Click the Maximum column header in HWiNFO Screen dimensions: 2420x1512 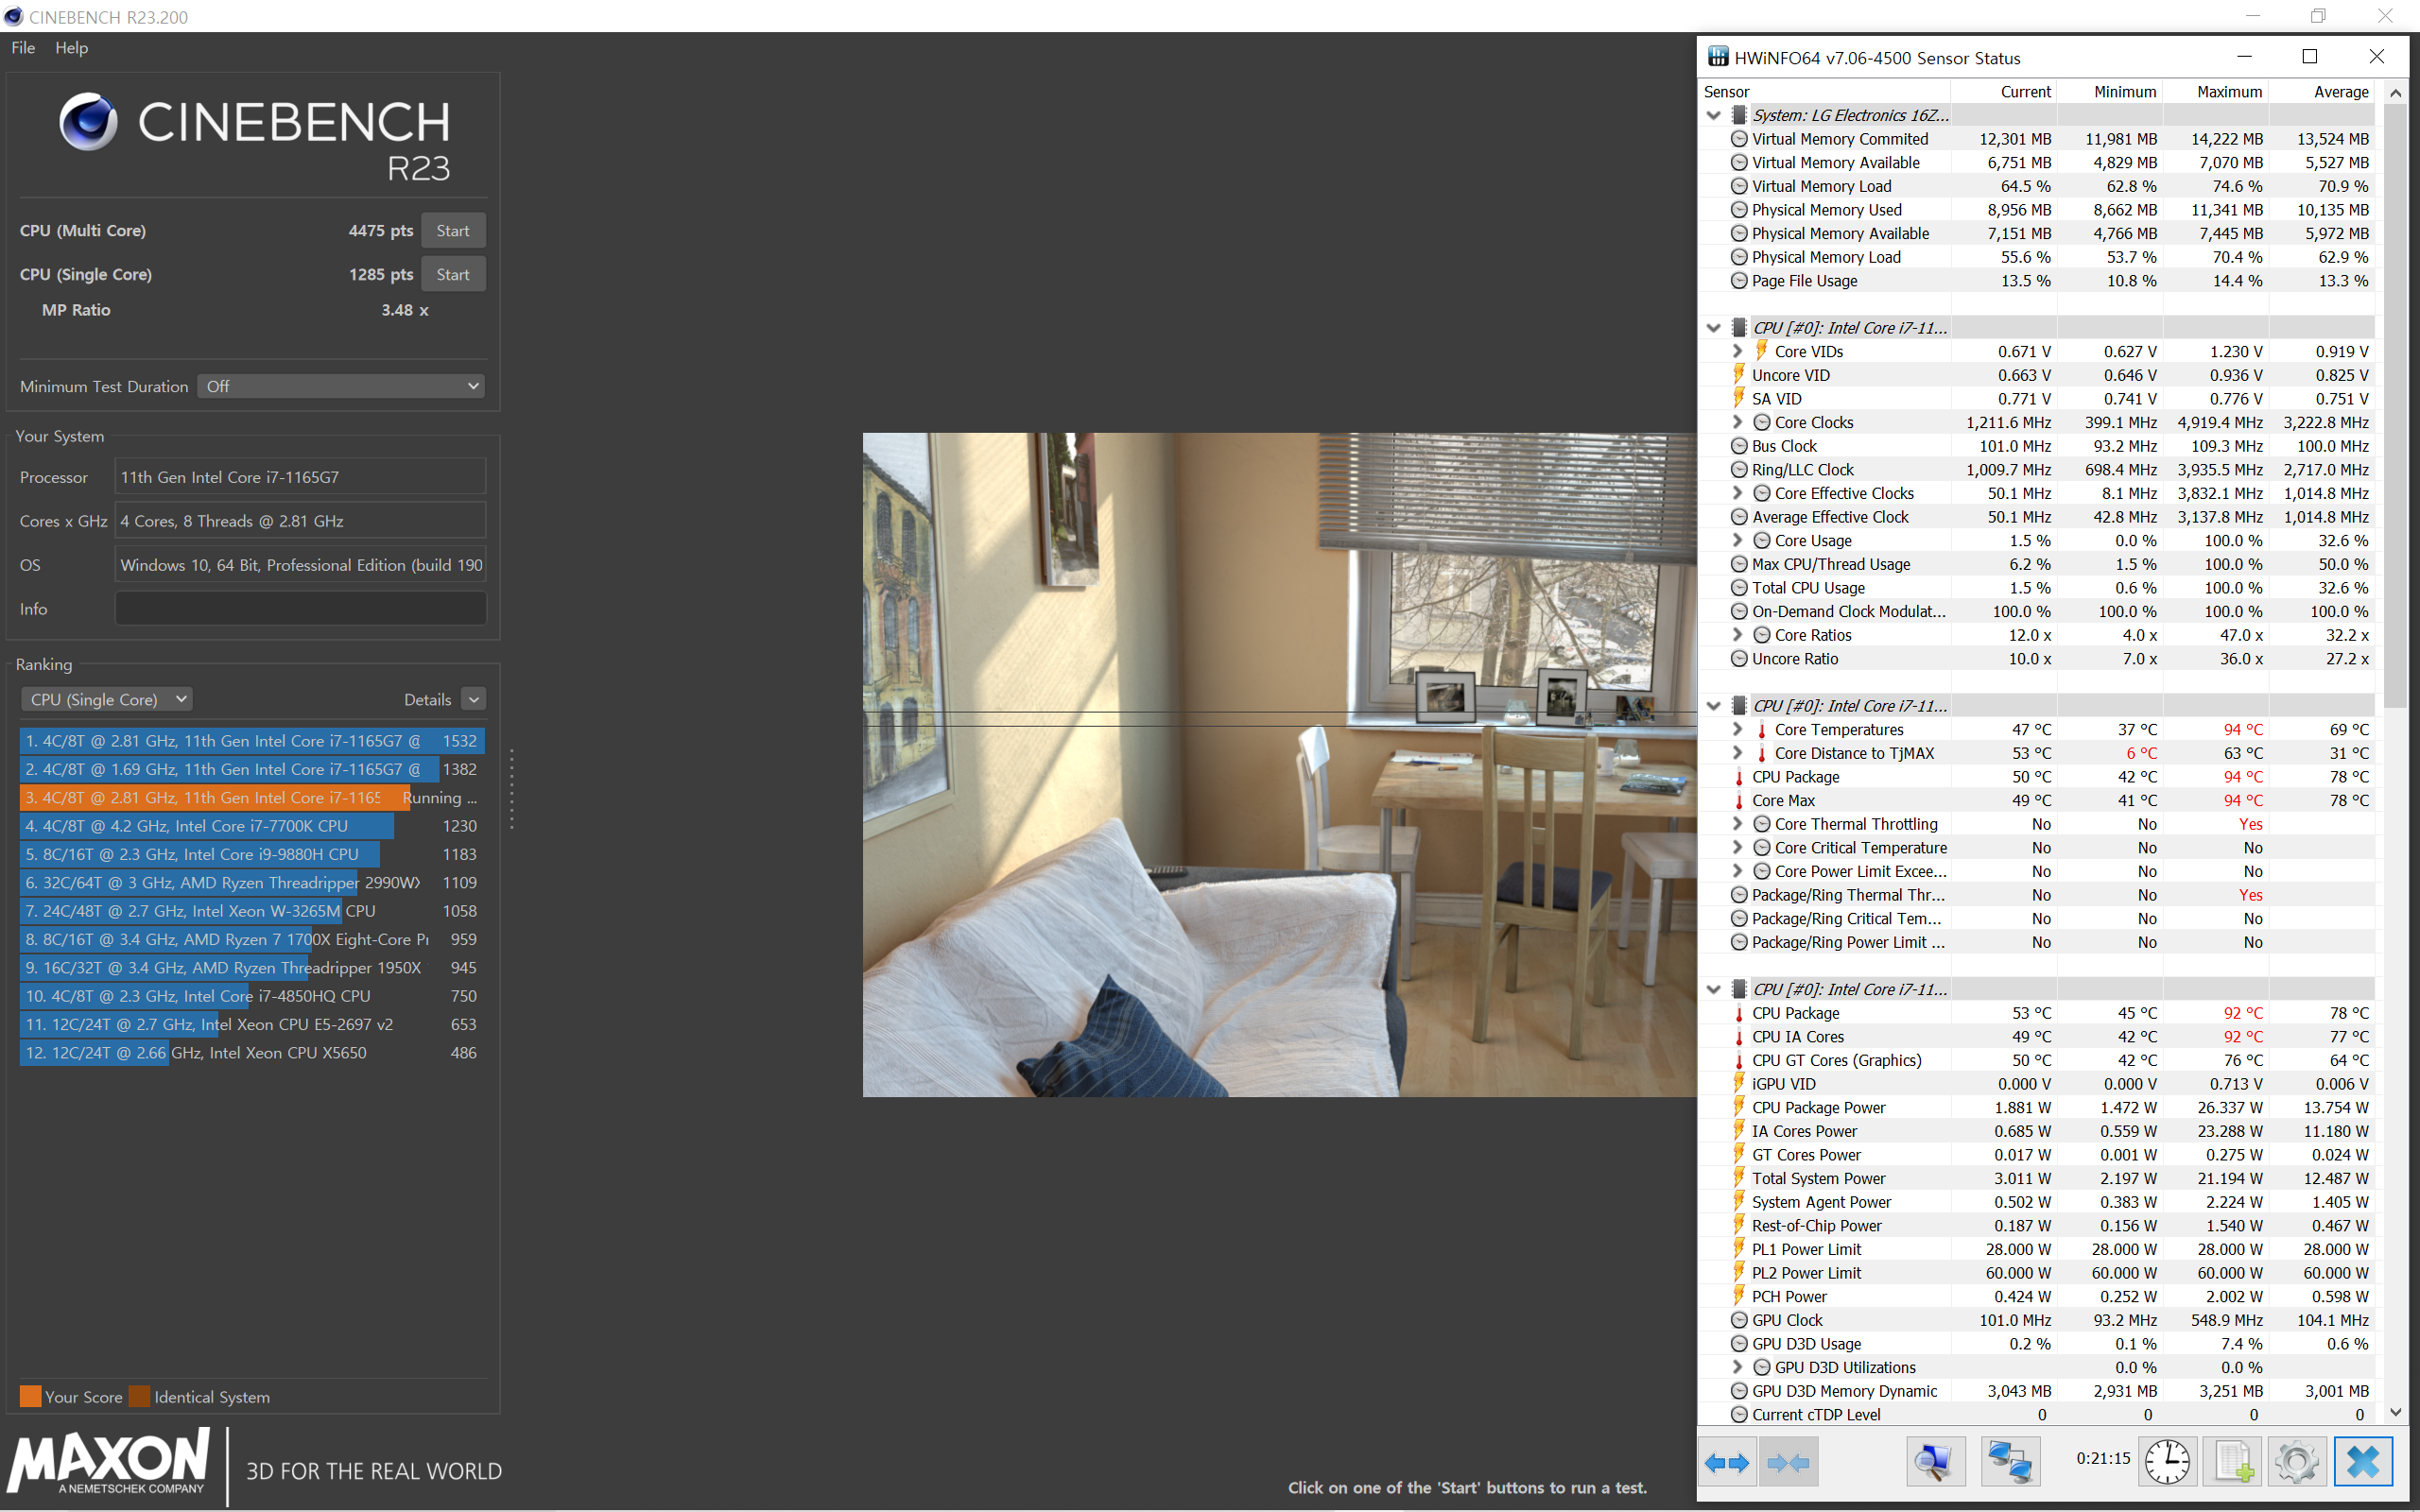point(2215,91)
